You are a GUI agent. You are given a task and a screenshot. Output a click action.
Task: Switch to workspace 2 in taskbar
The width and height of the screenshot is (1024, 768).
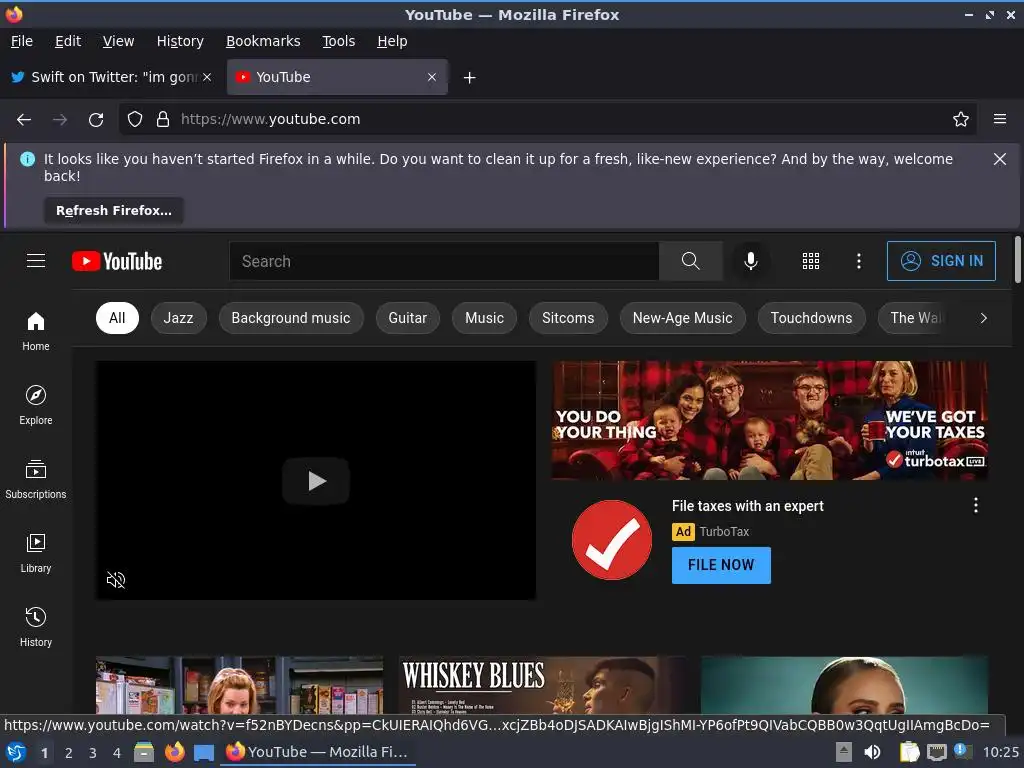69,753
